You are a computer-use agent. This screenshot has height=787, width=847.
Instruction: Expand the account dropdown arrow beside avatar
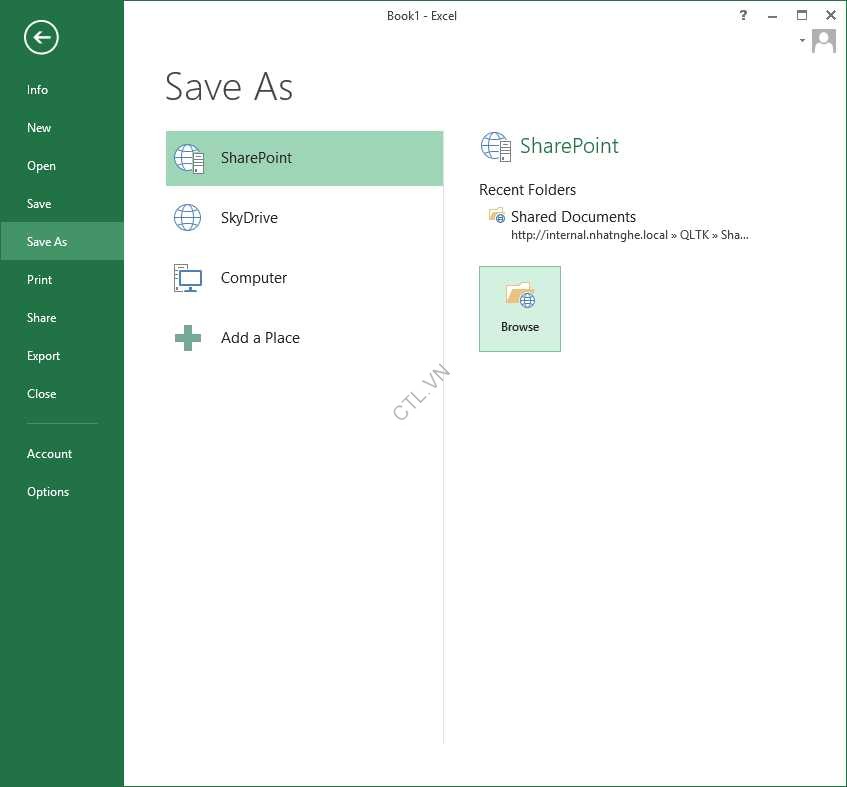tap(802, 41)
